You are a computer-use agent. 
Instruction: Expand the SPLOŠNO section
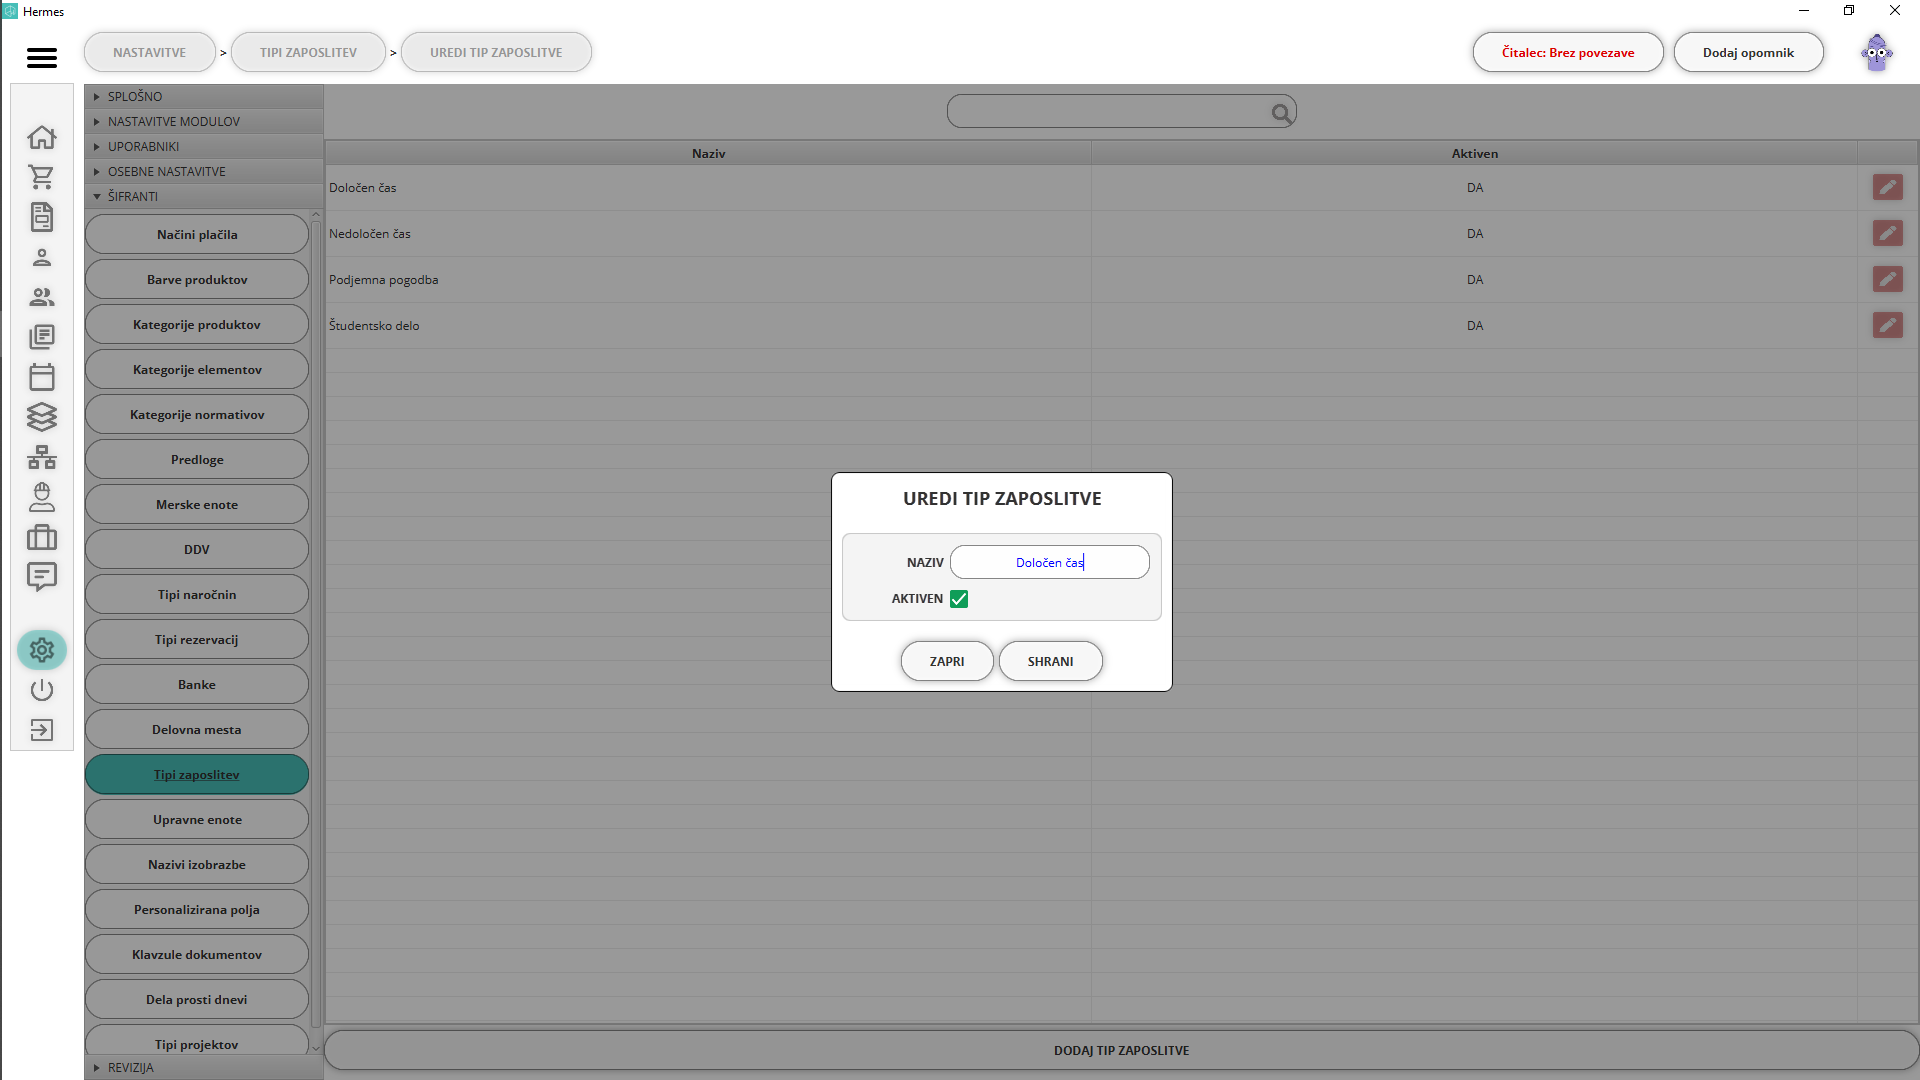click(204, 96)
